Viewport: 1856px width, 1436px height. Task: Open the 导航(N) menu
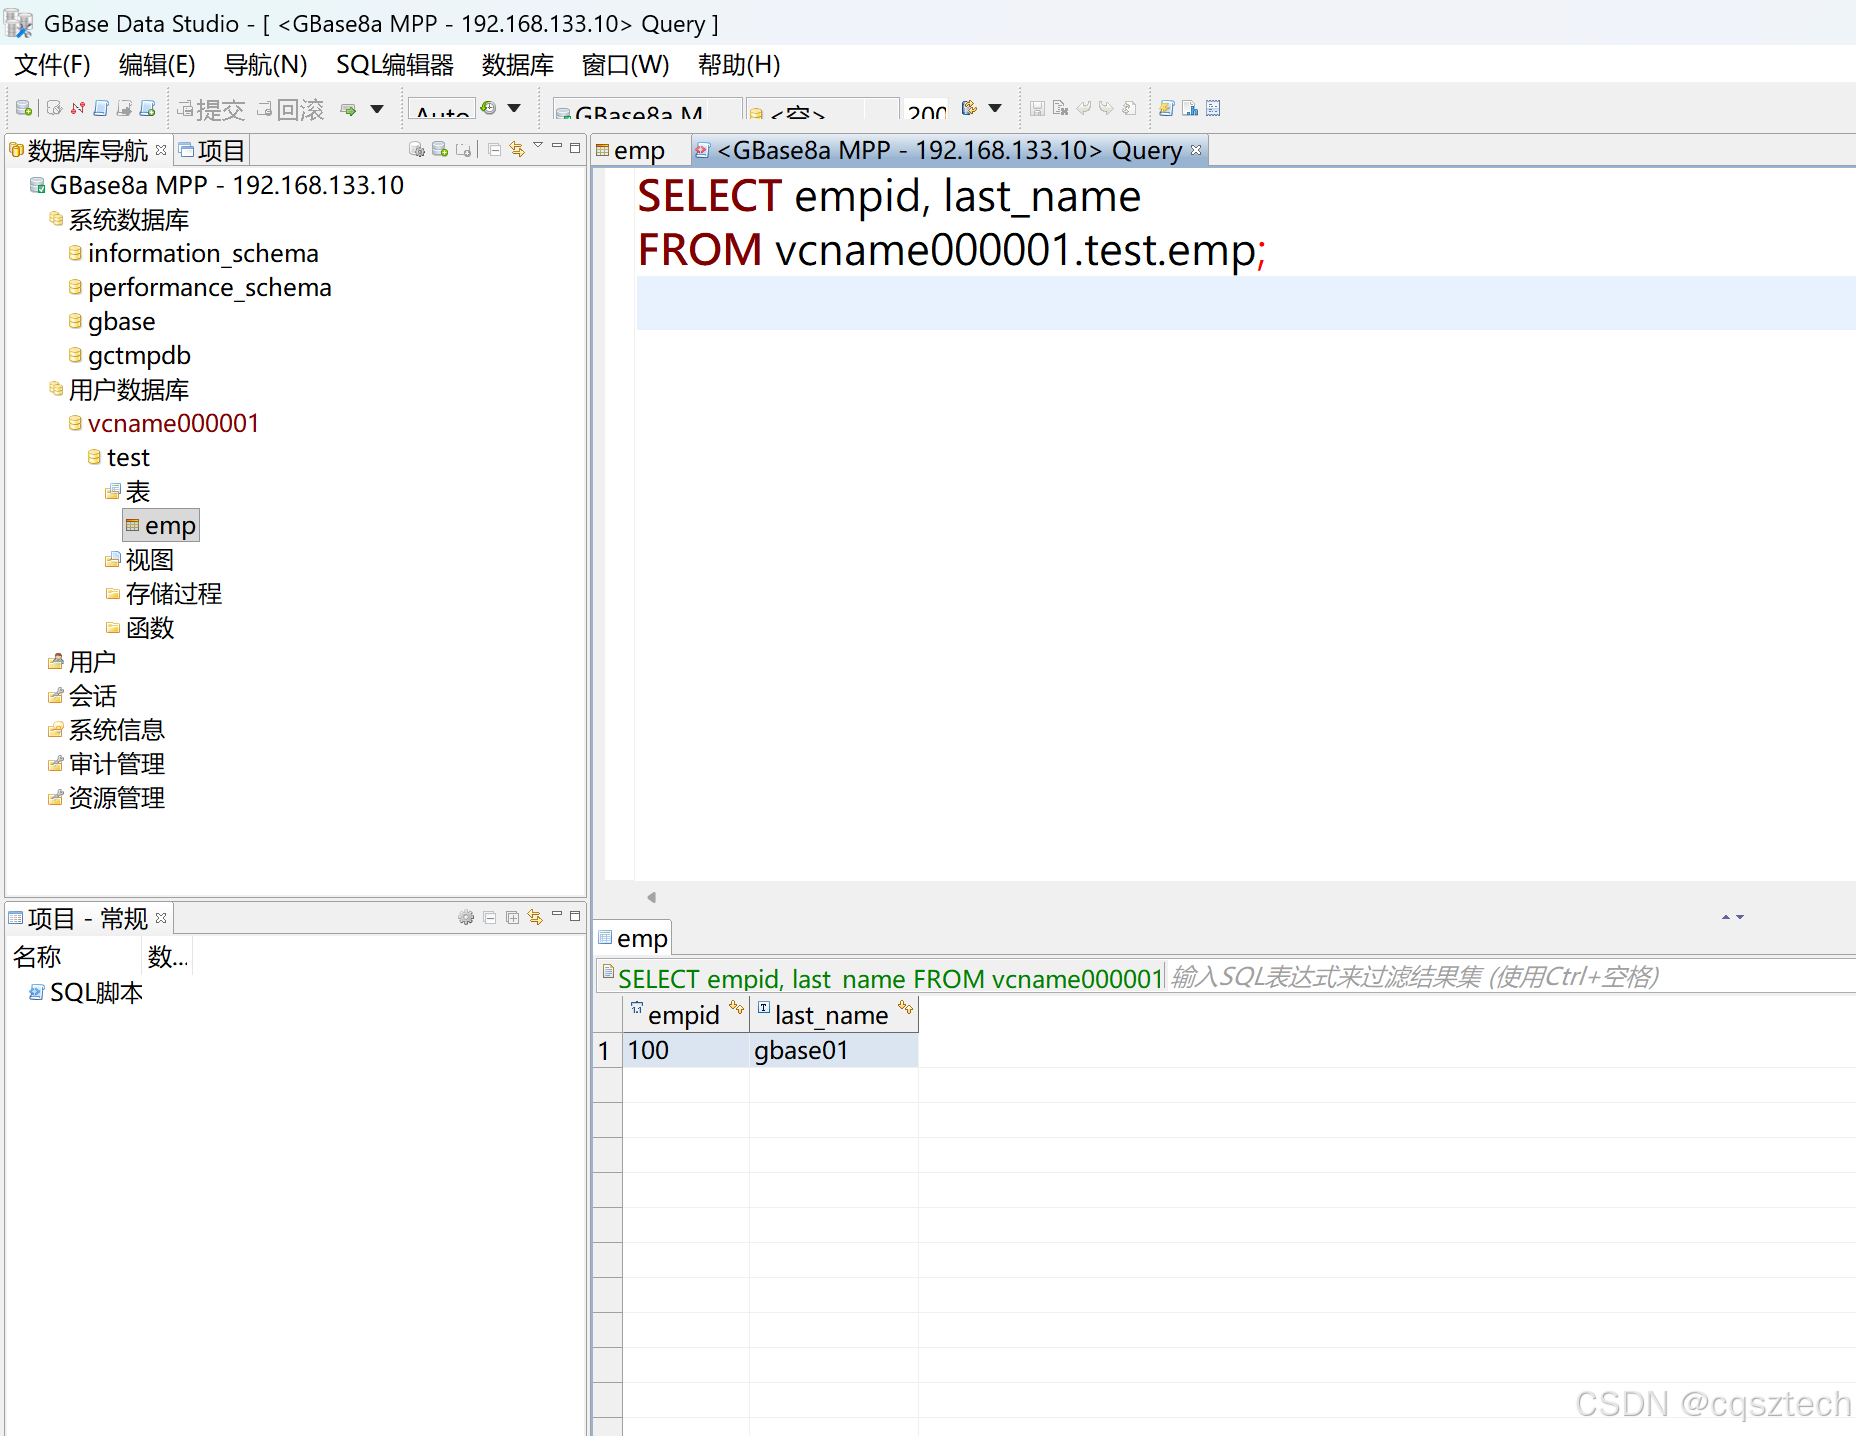tap(265, 65)
